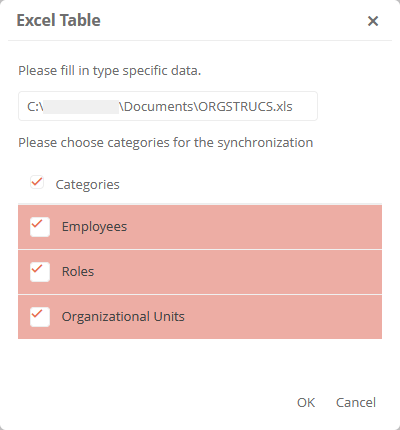The height and width of the screenshot is (430, 400).
Task: Select the Roles row label
Action: coord(78,272)
